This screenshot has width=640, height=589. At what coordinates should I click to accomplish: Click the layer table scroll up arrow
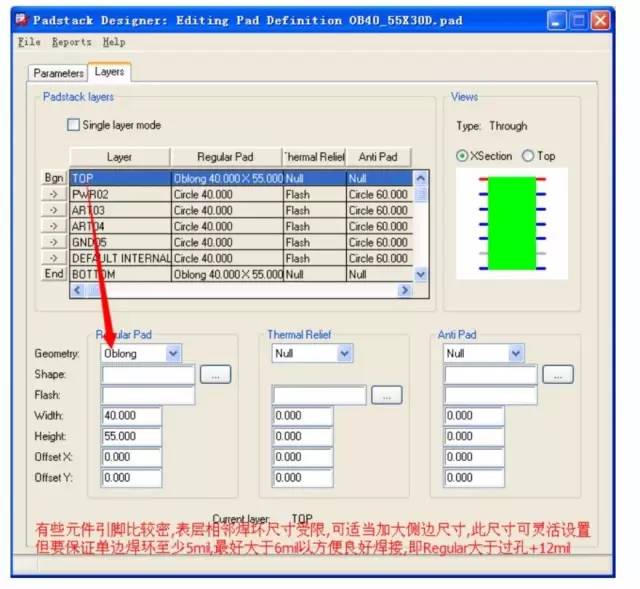click(x=421, y=178)
